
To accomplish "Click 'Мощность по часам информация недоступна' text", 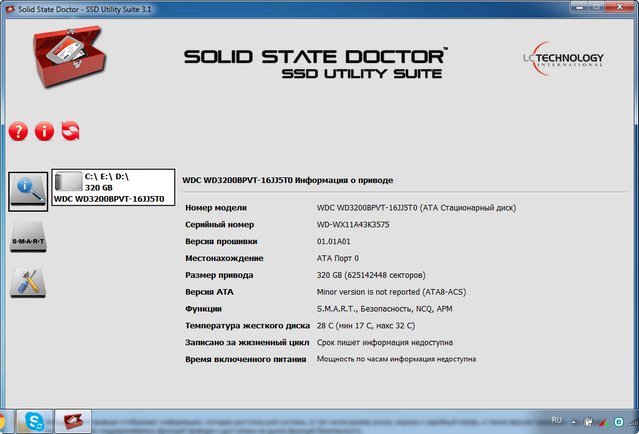I will coord(396,359).
